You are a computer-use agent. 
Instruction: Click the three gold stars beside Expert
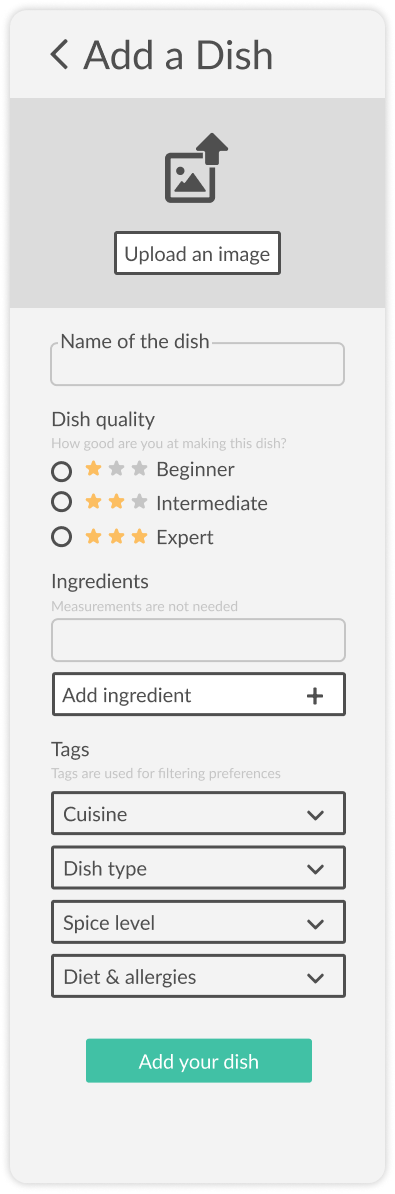coord(116,537)
